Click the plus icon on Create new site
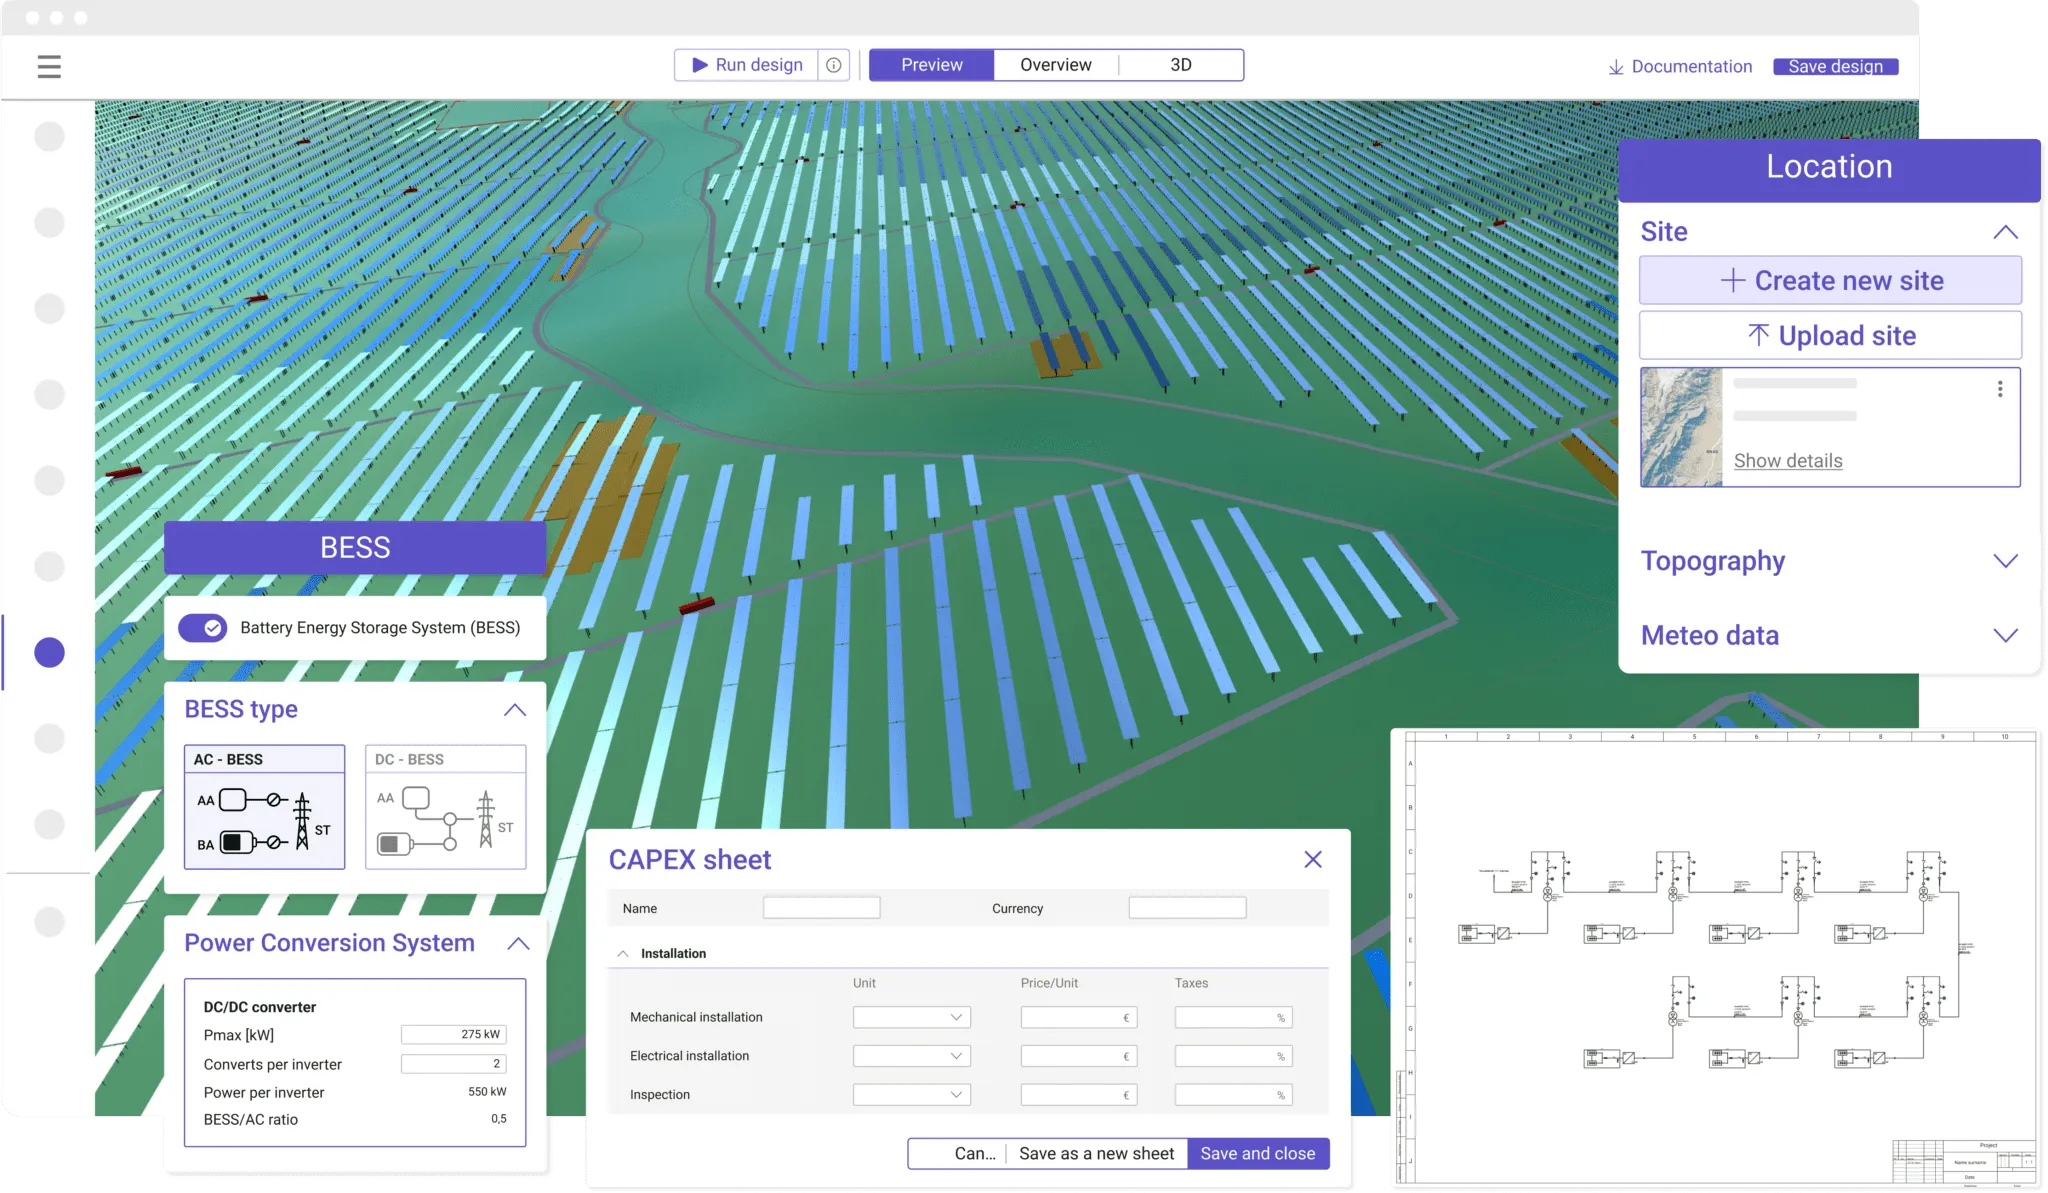 point(1732,280)
